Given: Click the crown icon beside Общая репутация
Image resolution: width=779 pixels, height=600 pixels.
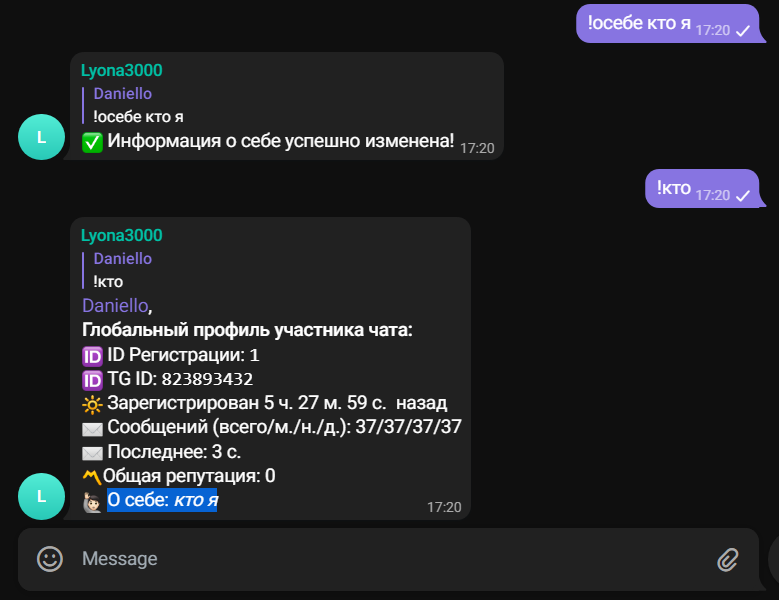Looking at the screenshot, I should coord(92,475).
